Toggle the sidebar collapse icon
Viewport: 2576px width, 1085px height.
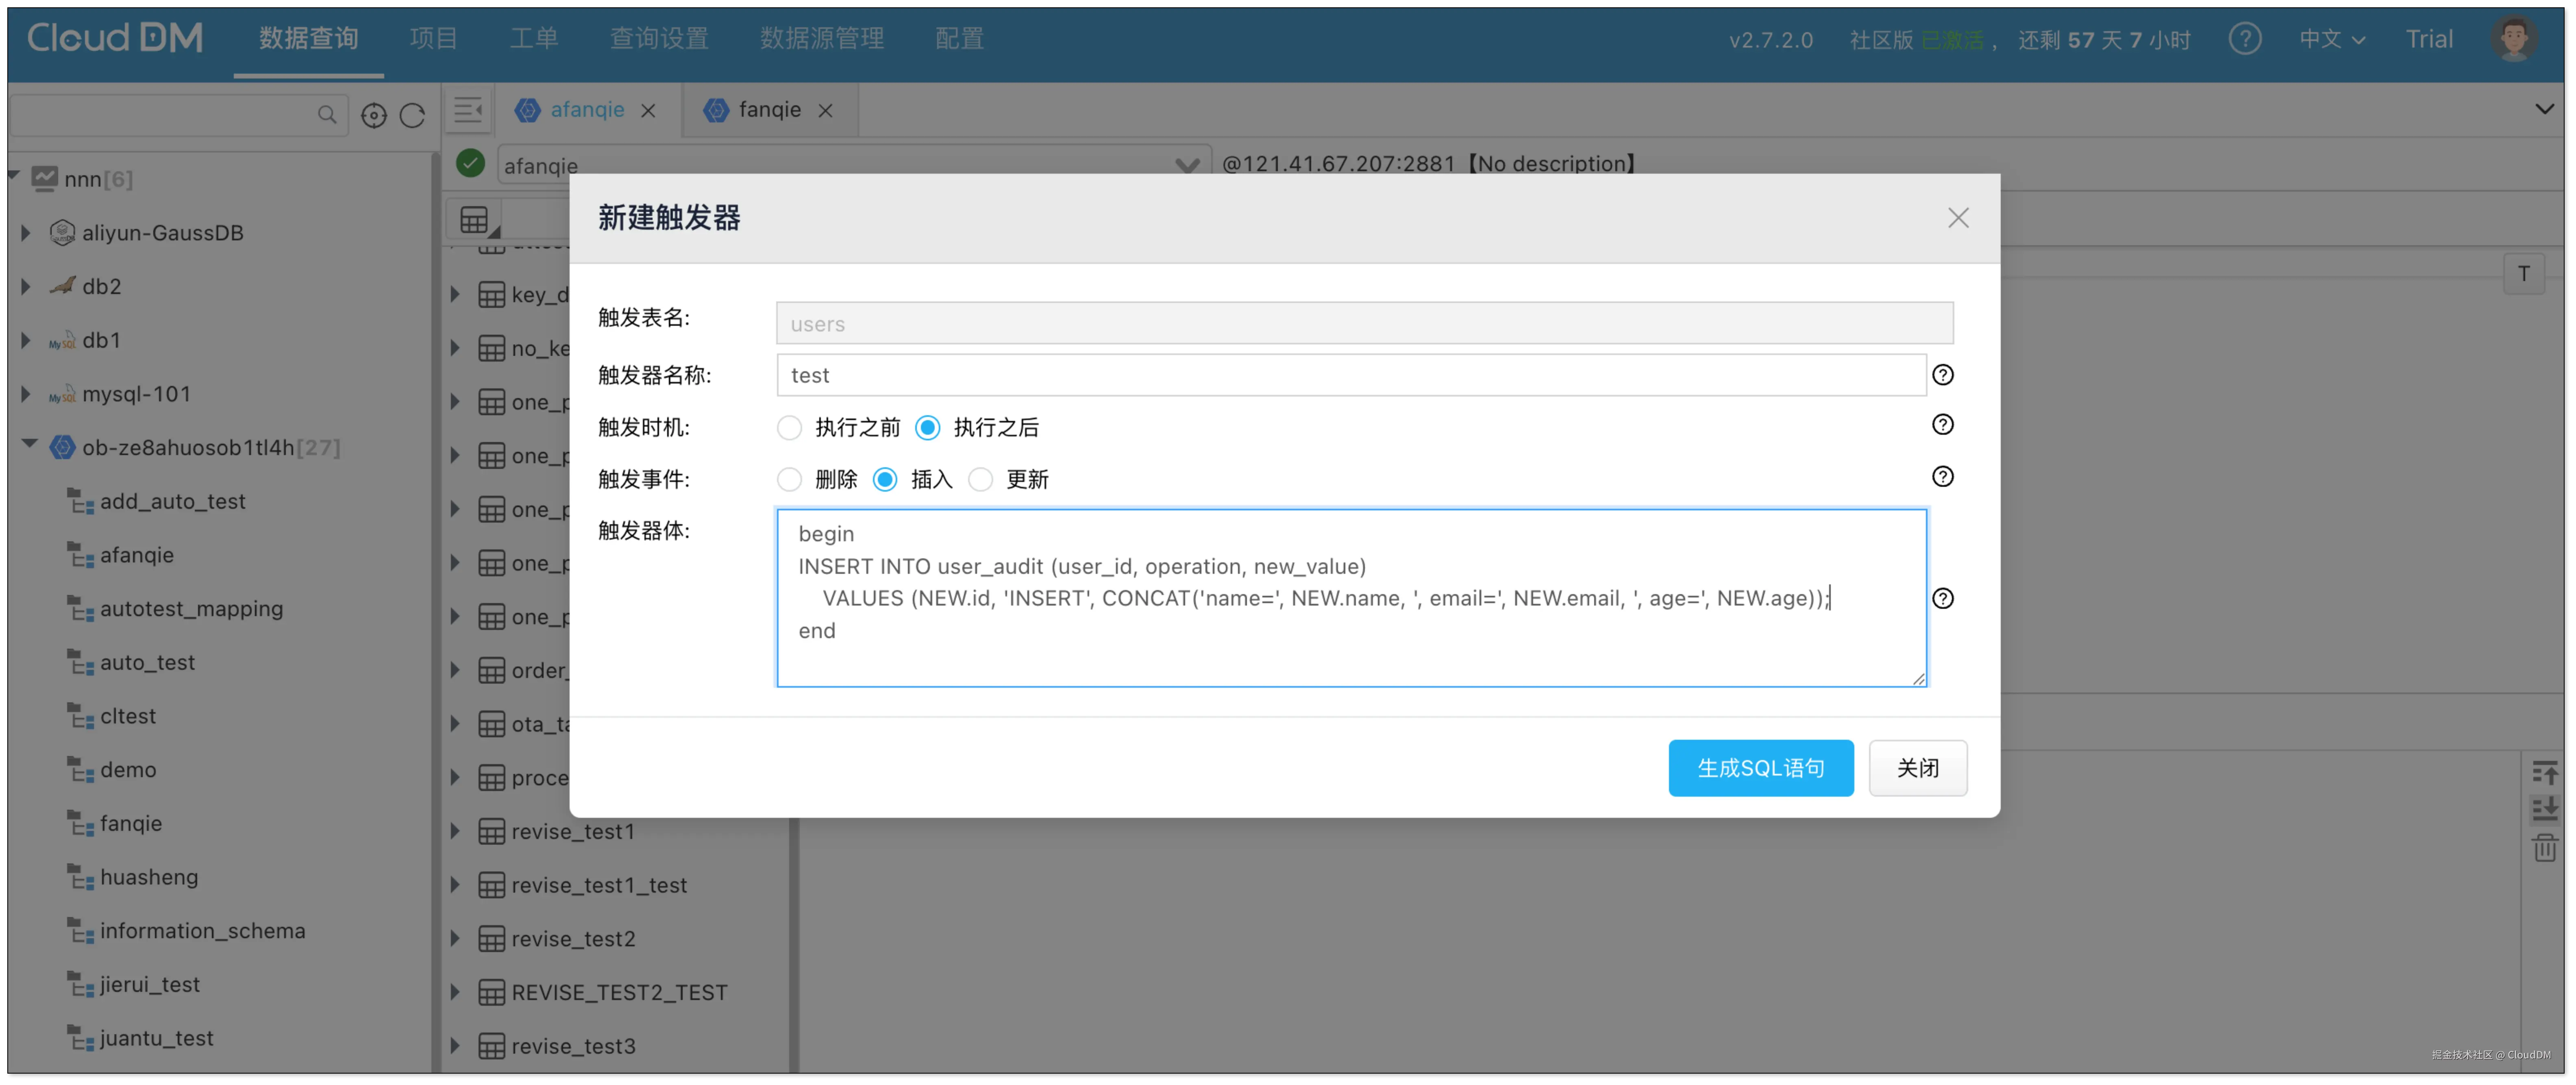click(x=468, y=110)
